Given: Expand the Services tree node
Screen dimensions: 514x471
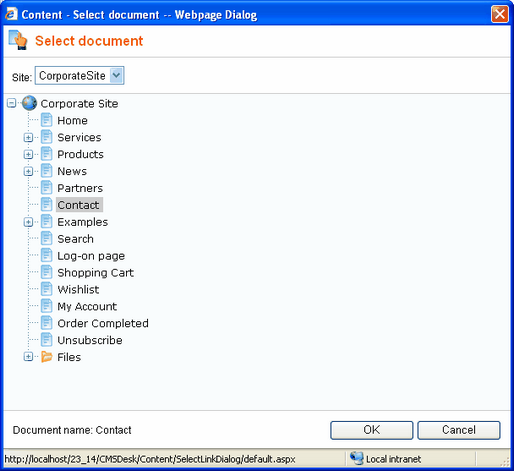Looking at the screenshot, I should [x=28, y=137].
